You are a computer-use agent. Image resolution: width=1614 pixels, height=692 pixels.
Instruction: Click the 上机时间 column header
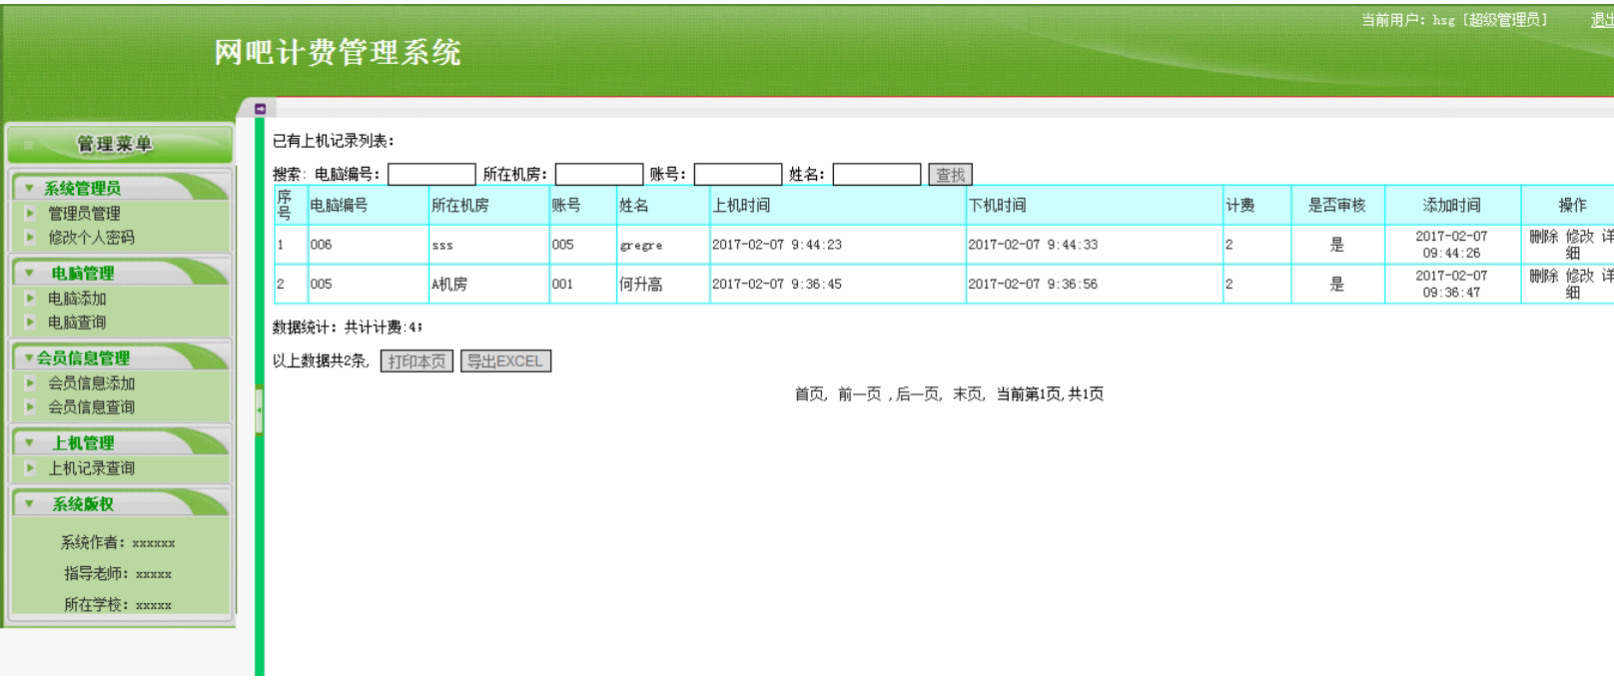741,205
